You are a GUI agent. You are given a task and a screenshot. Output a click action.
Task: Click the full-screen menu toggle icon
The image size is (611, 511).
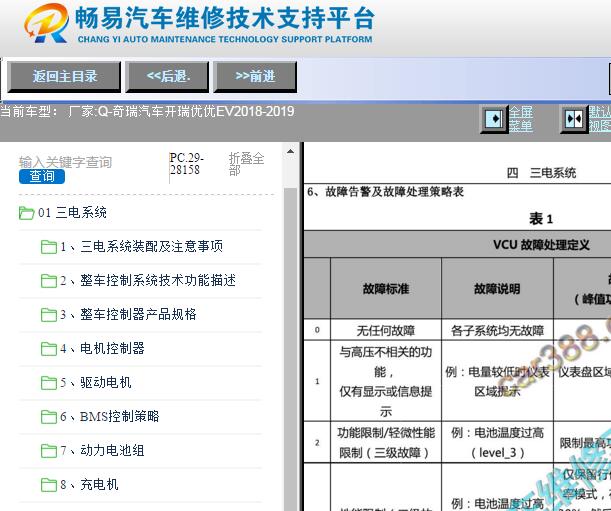coord(494,118)
